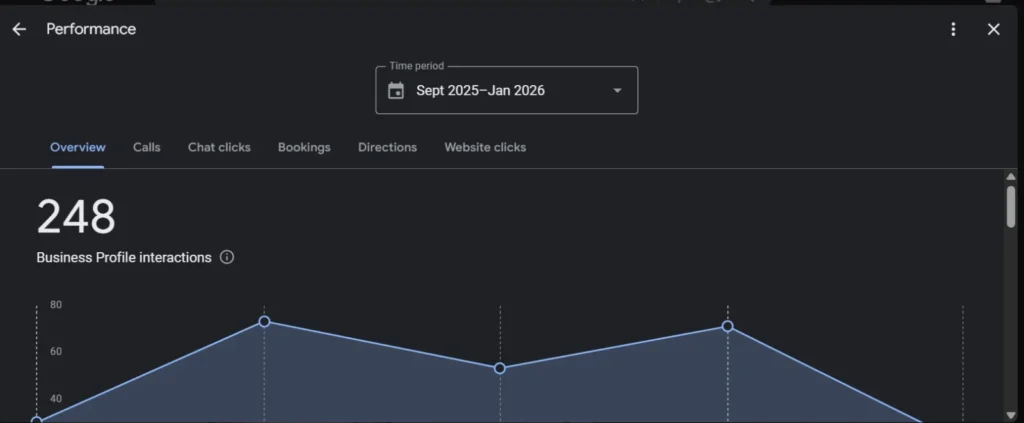Go back using the left arrow icon
Image resolution: width=1024 pixels, height=423 pixels.
pos(19,29)
